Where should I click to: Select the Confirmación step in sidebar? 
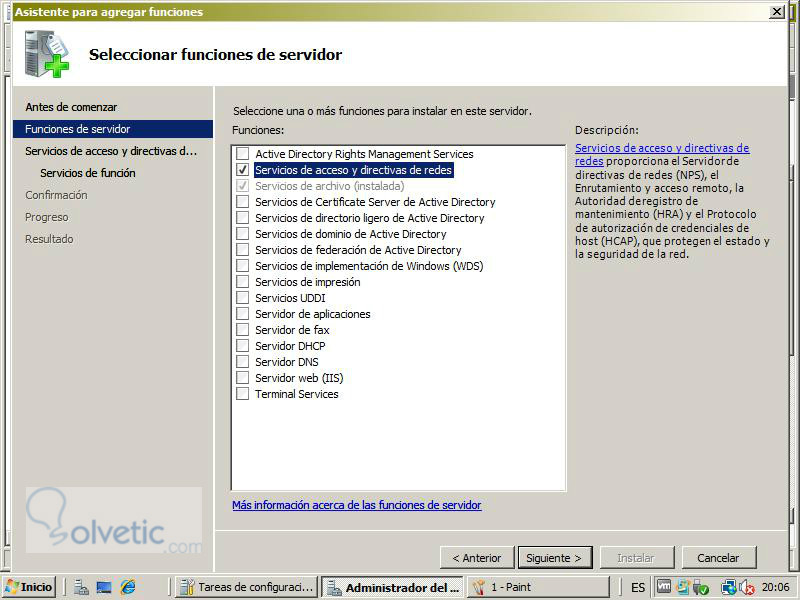[56, 195]
